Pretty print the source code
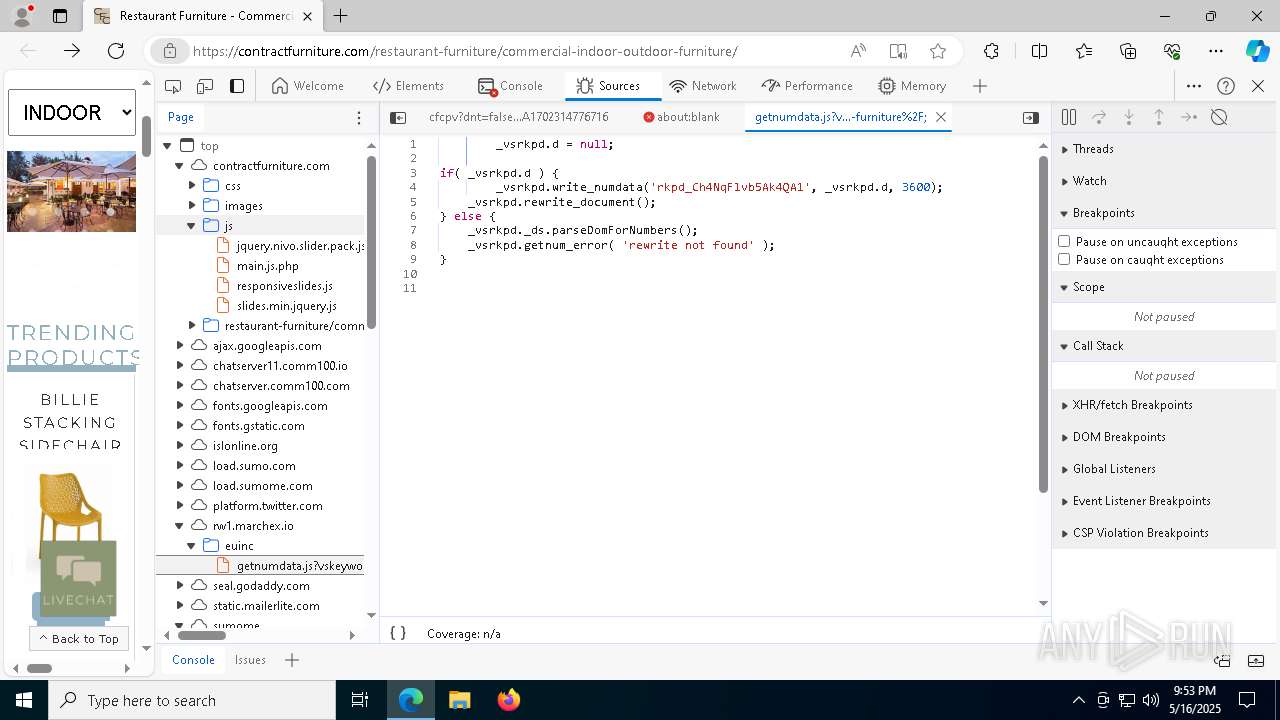The width and height of the screenshot is (1280, 720). 398,633
